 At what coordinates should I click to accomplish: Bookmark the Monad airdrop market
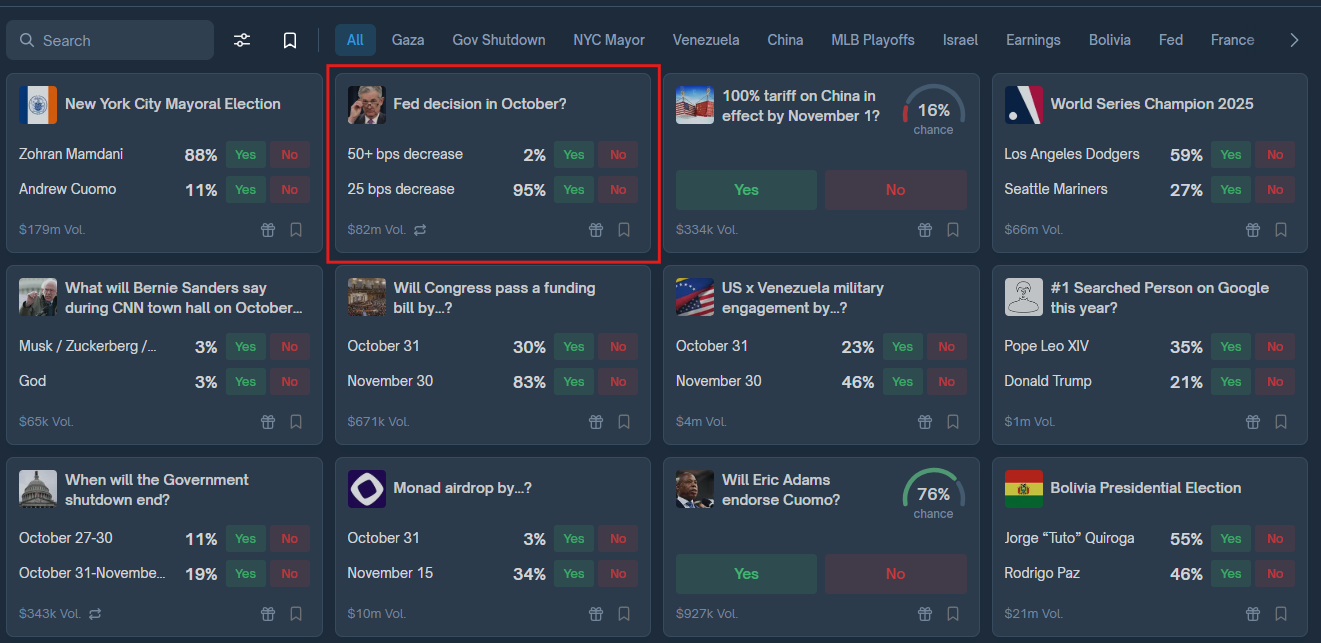624,614
